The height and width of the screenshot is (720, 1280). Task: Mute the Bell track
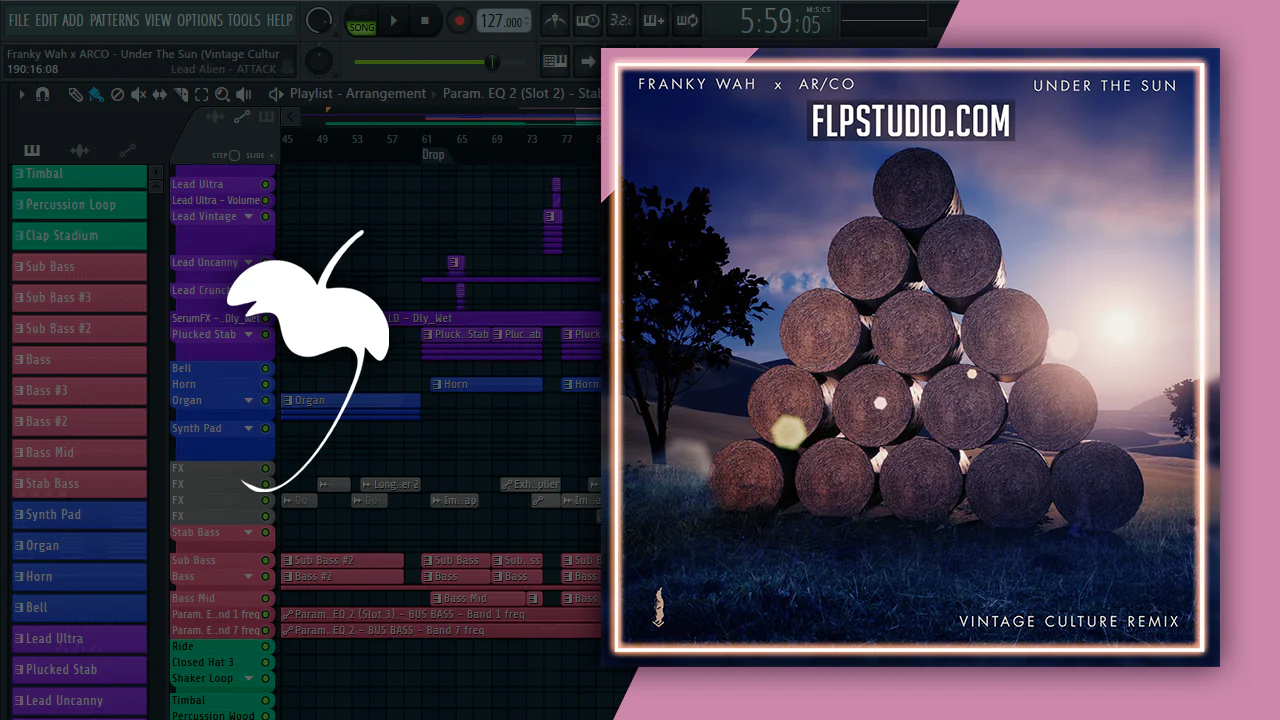coord(266,369)
